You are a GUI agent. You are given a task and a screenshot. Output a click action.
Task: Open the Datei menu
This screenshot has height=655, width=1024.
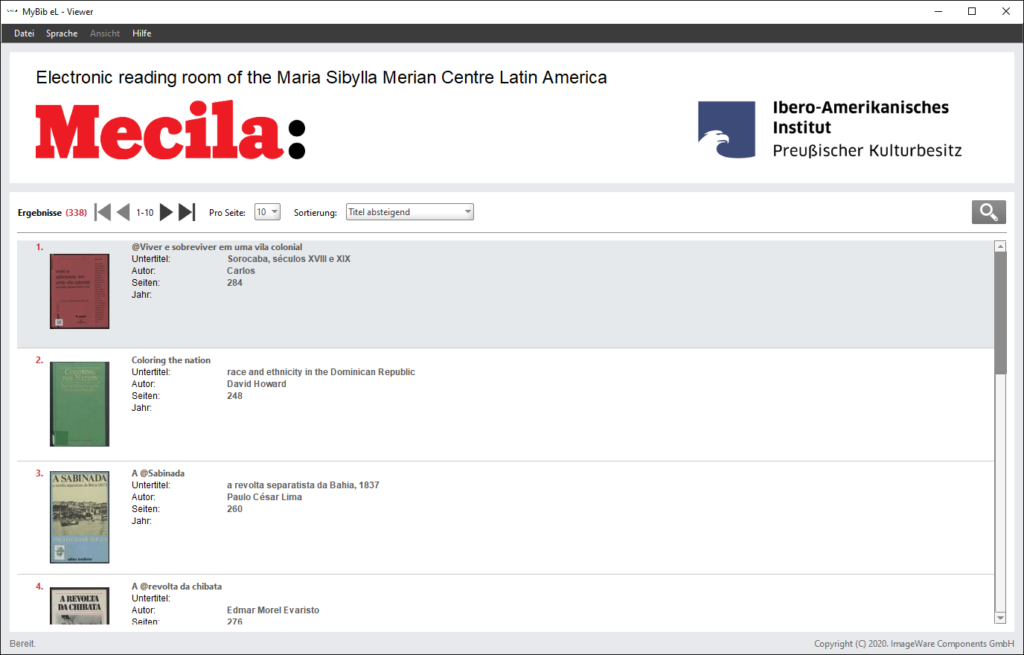[24, 33]
